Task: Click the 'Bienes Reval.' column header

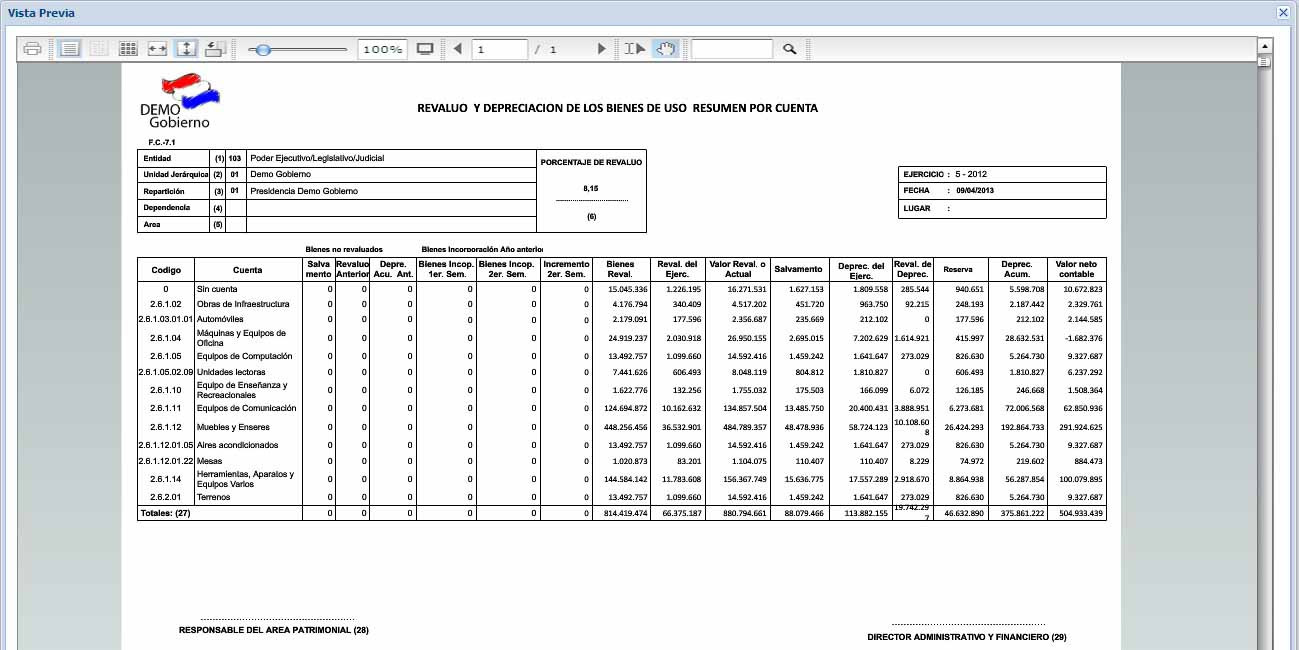Action: tap(621, 270)
